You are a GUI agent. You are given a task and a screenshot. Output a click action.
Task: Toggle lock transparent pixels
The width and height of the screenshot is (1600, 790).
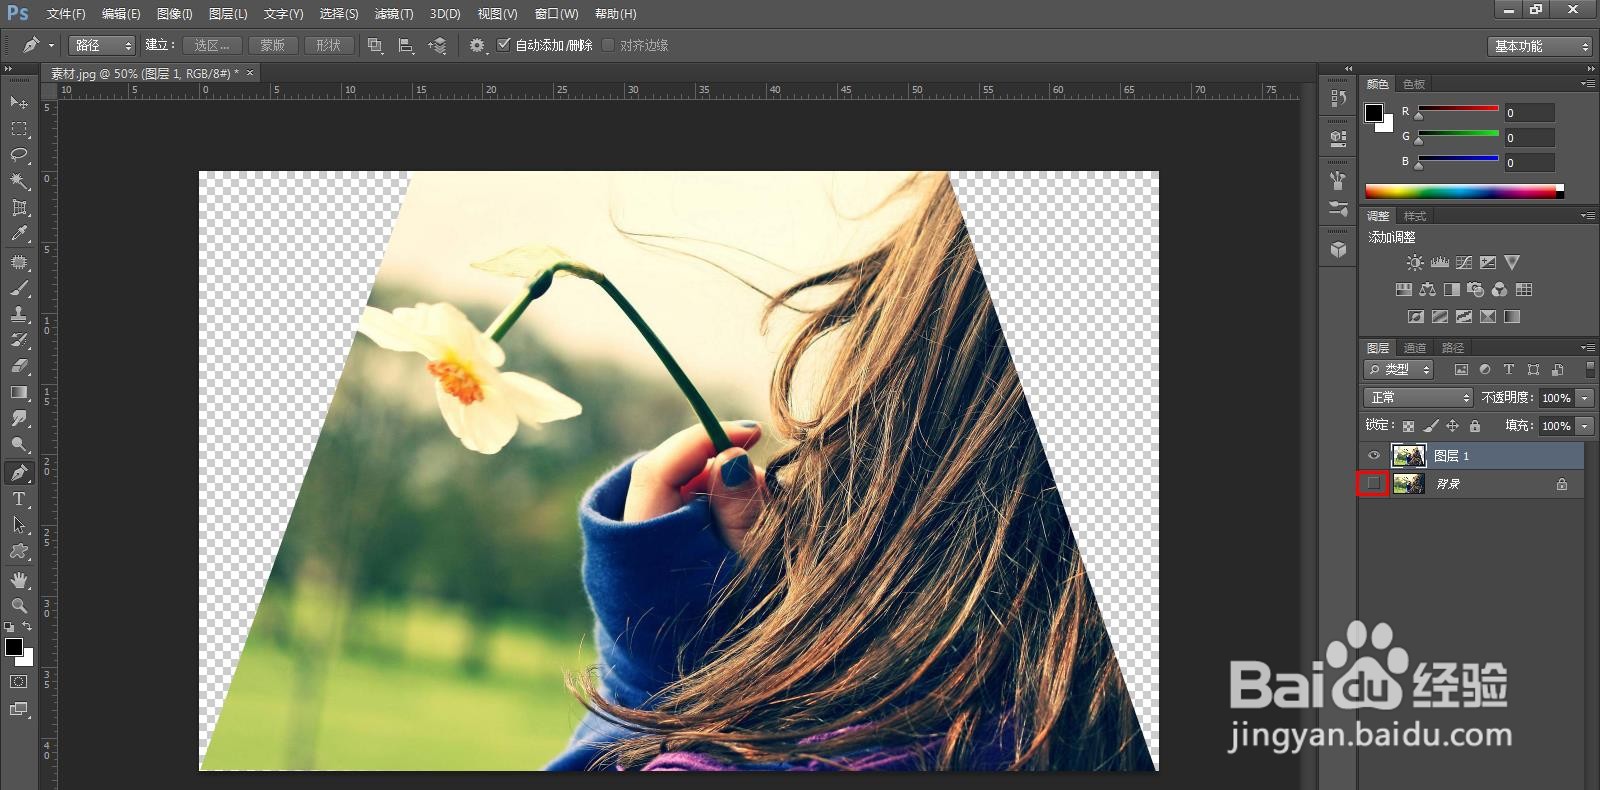tap(1409, 426)
